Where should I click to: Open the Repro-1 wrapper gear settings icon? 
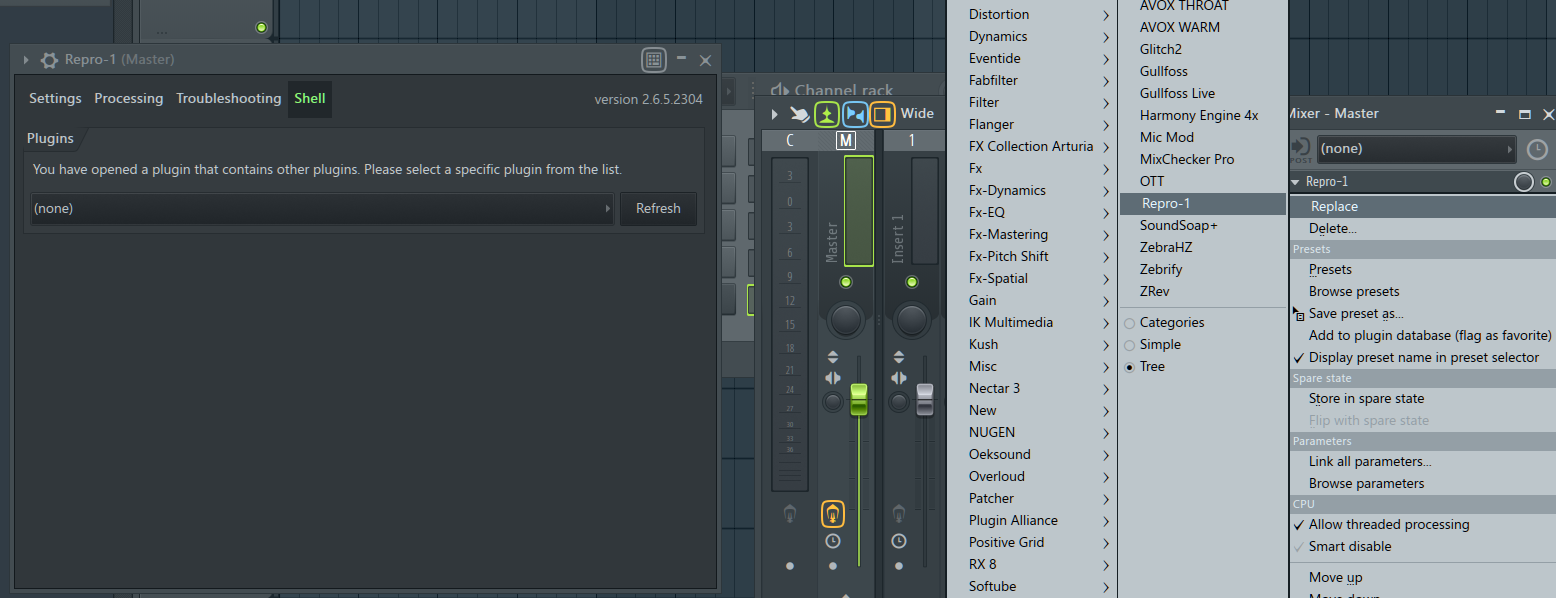pyautogui.click(x=49, y=60)
